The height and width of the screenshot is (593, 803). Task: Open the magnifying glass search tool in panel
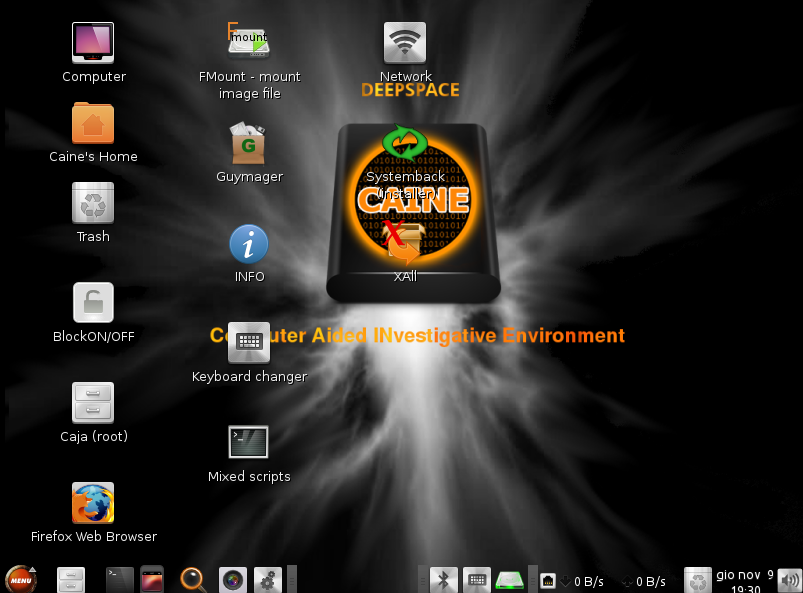click(193, 580)
